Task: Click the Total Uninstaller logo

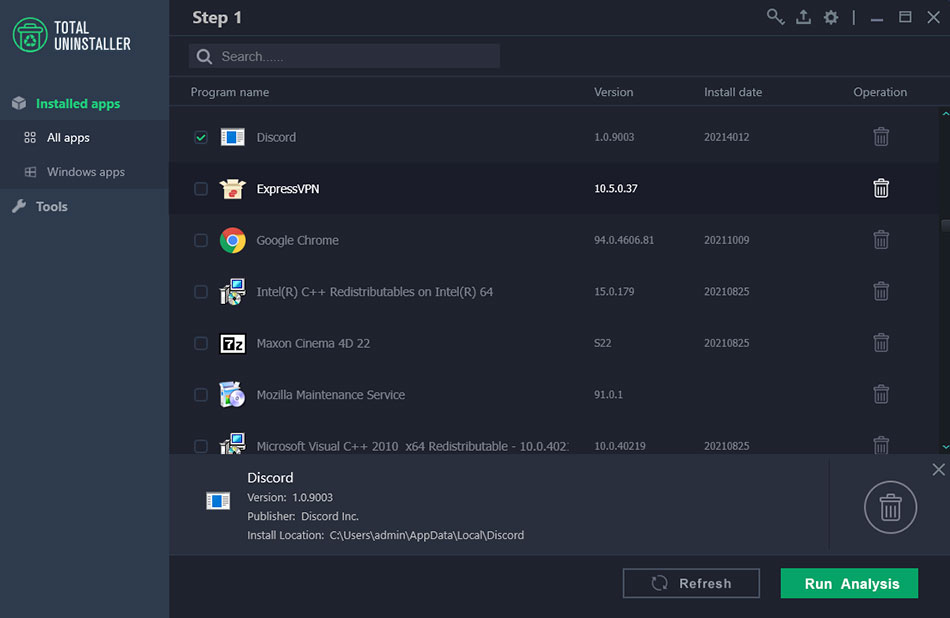Action: click(x=71, y=35)
